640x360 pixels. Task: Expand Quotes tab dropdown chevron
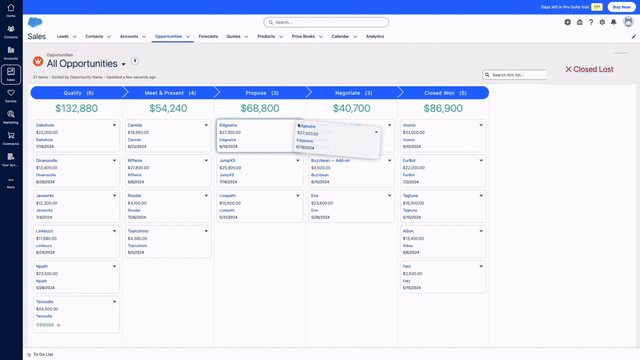(x=247, y=37)
